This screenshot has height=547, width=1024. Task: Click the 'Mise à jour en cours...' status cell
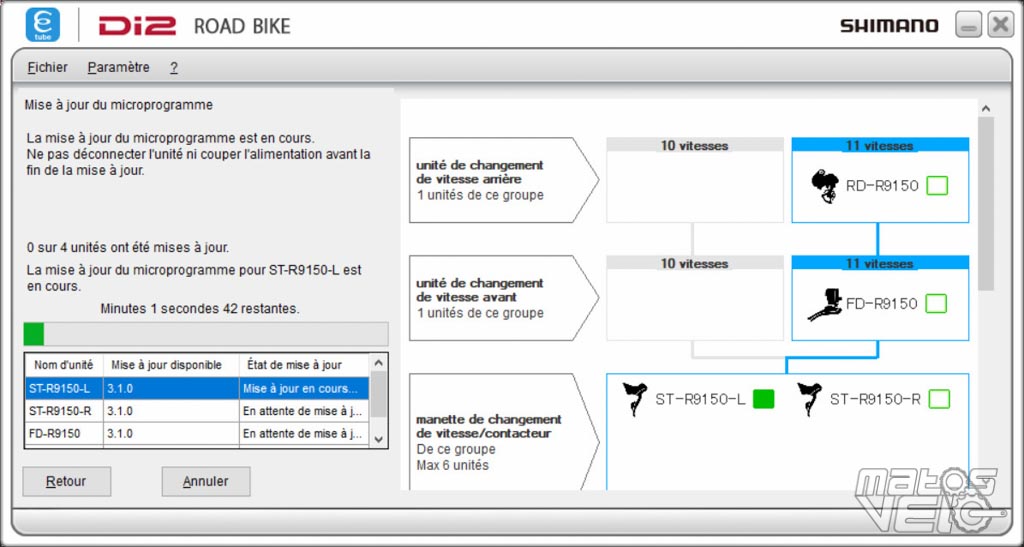point(304,389)
